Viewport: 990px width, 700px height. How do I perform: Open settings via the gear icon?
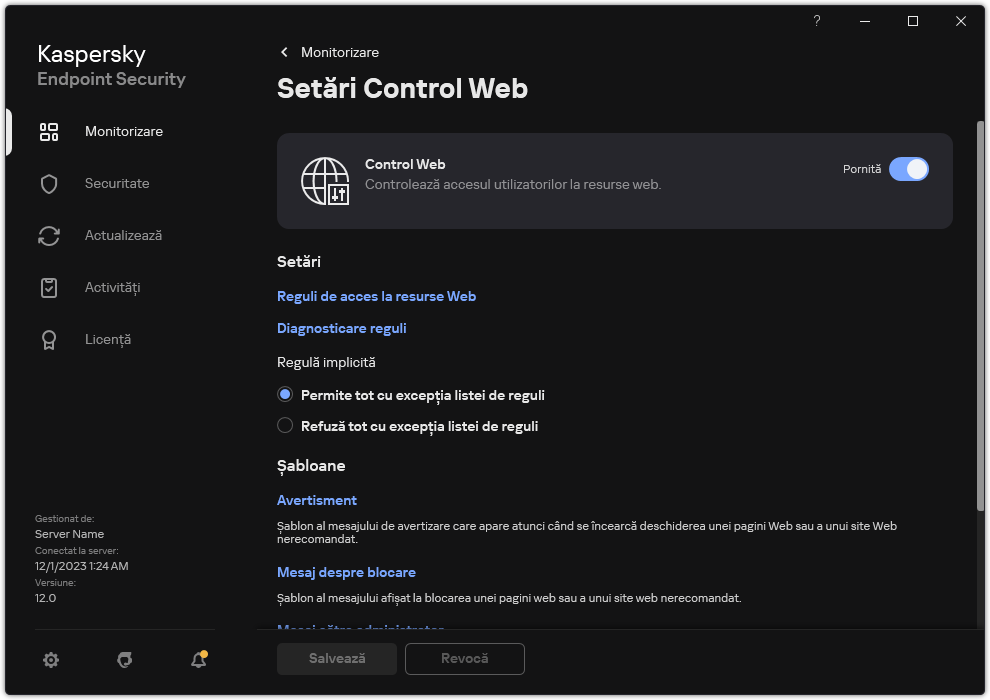(50, 660)
